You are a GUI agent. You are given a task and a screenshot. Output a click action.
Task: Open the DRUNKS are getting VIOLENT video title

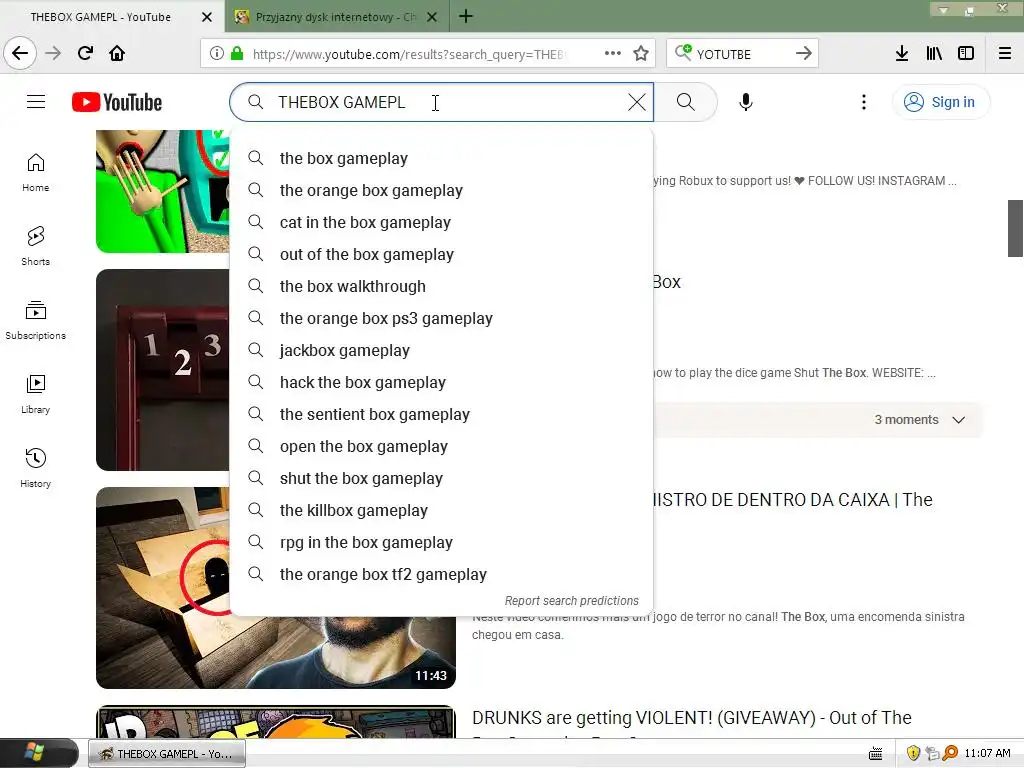(x=692, y=718)
